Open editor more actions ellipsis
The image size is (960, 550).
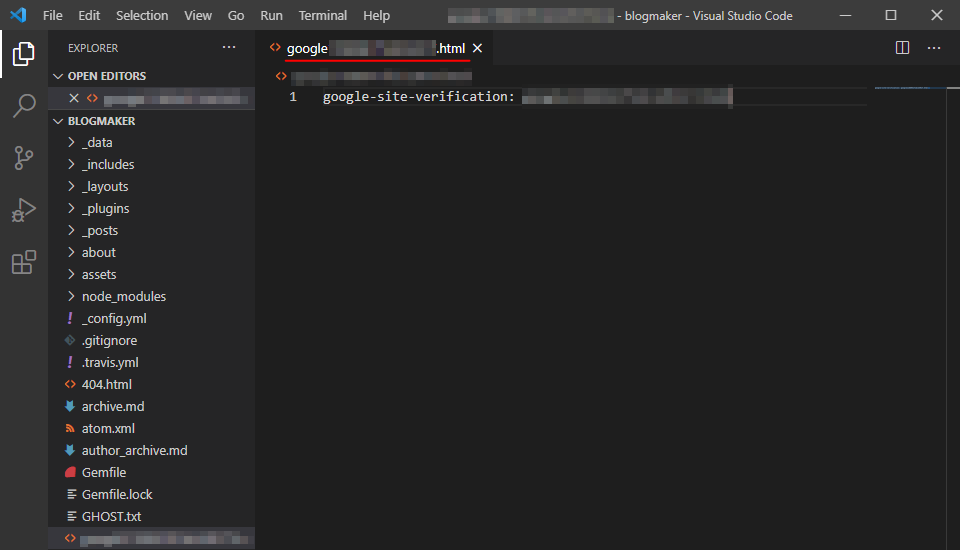coord(934,48)
